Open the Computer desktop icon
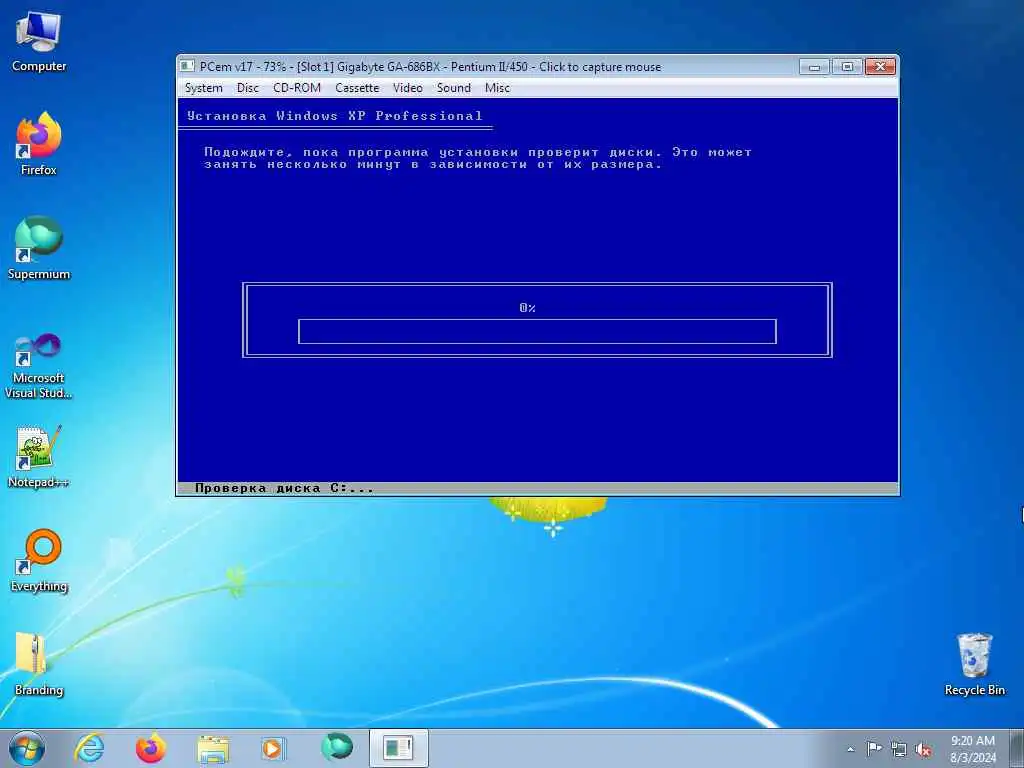The height and width of the screenshot is (768, 1024). coord(39,42)
